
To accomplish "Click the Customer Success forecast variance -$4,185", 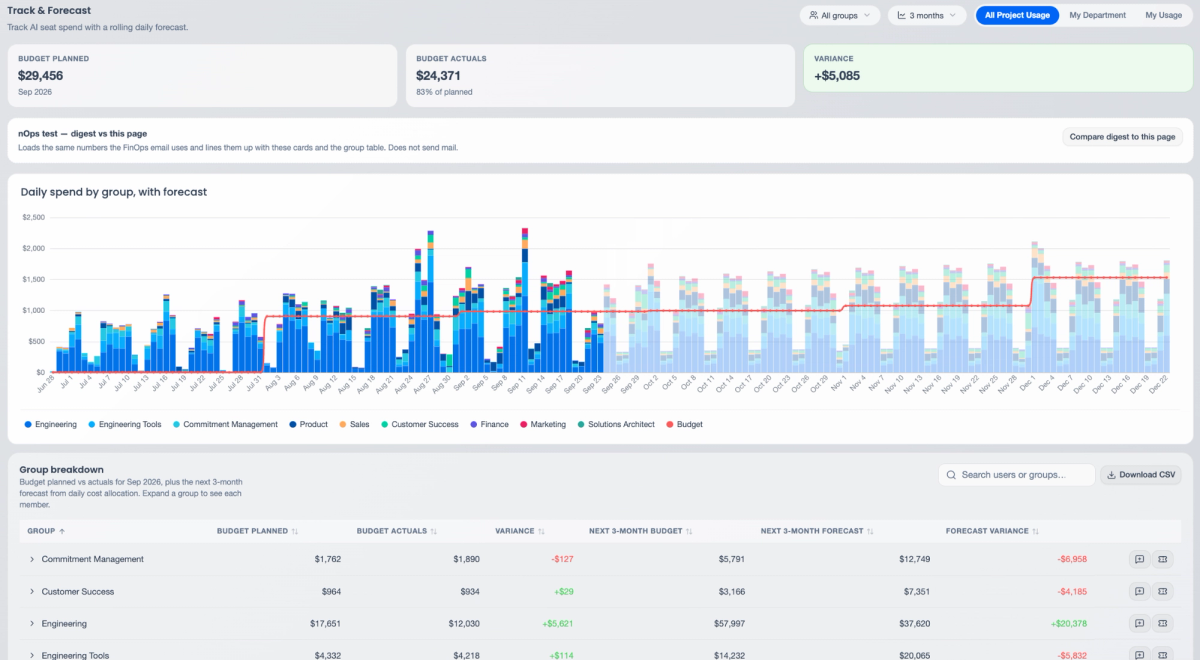I will [1071, 591].
